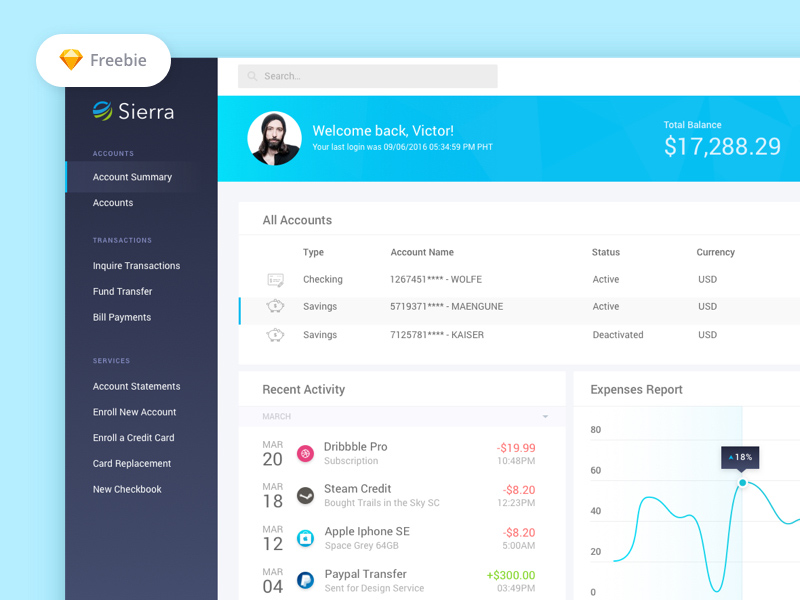Click the MAENGUNE savings piggy bank icon

[275, 307]
